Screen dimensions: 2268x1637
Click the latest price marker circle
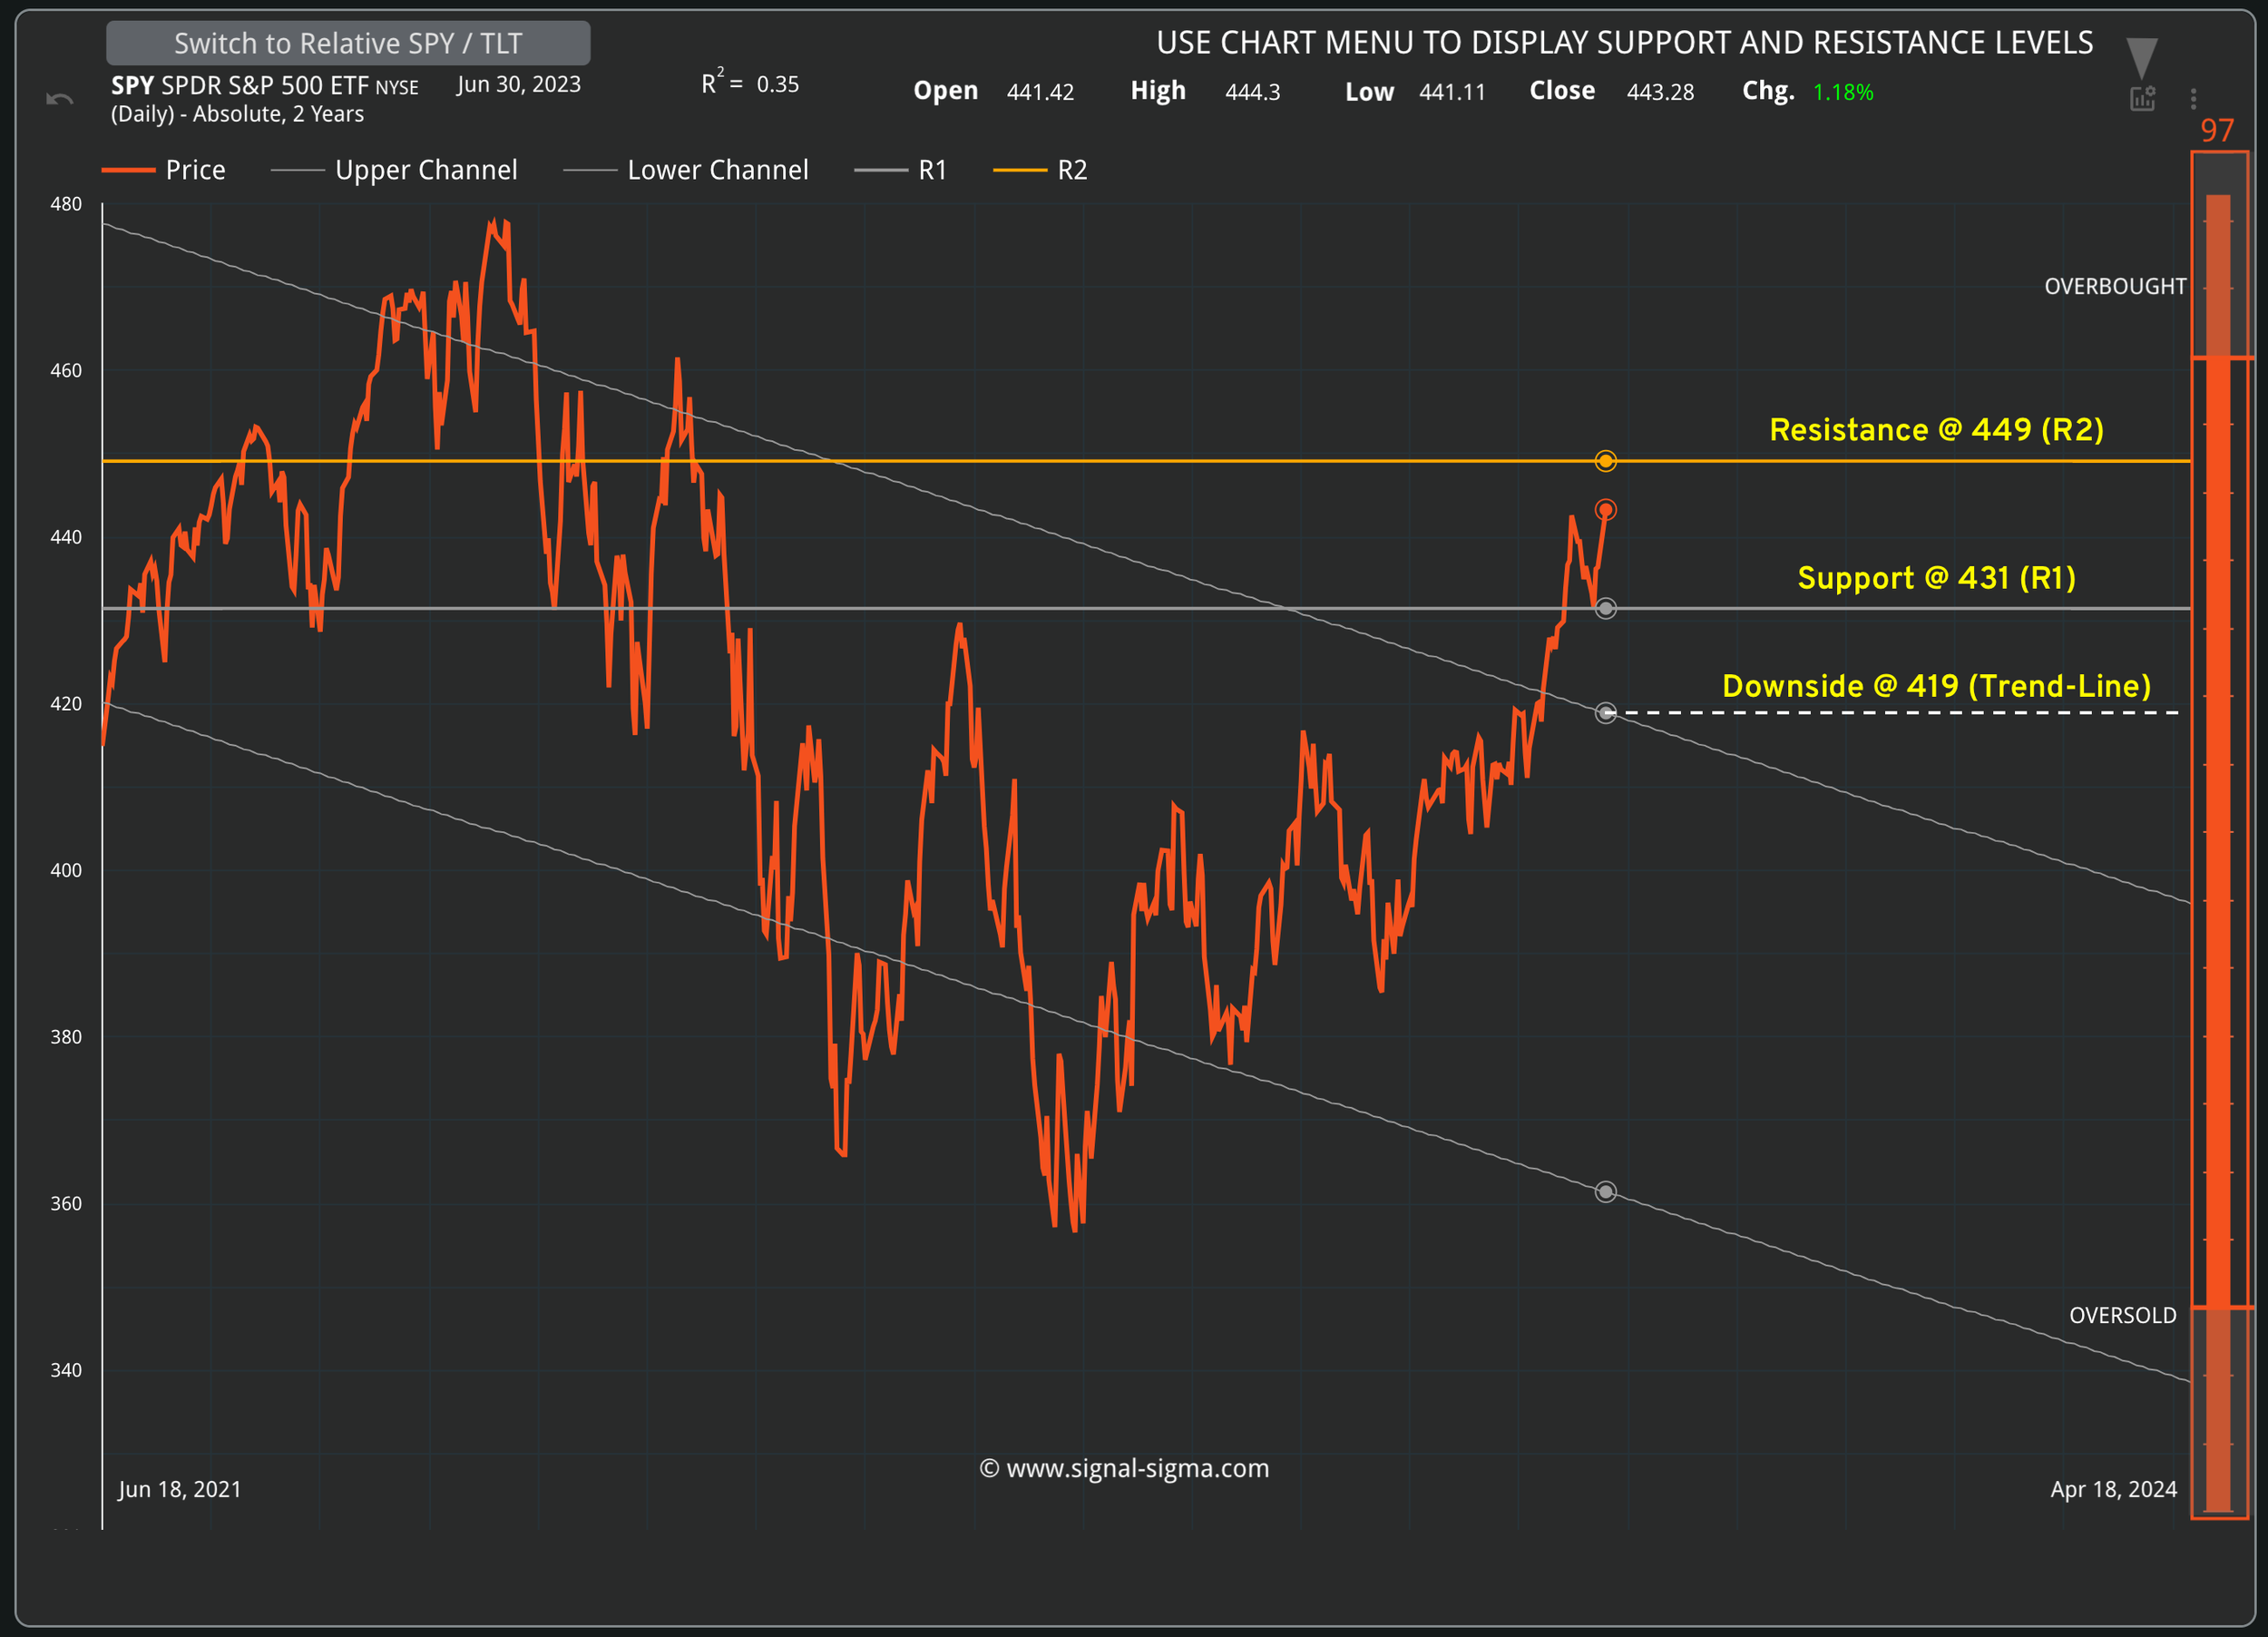tap(1605, 510)
